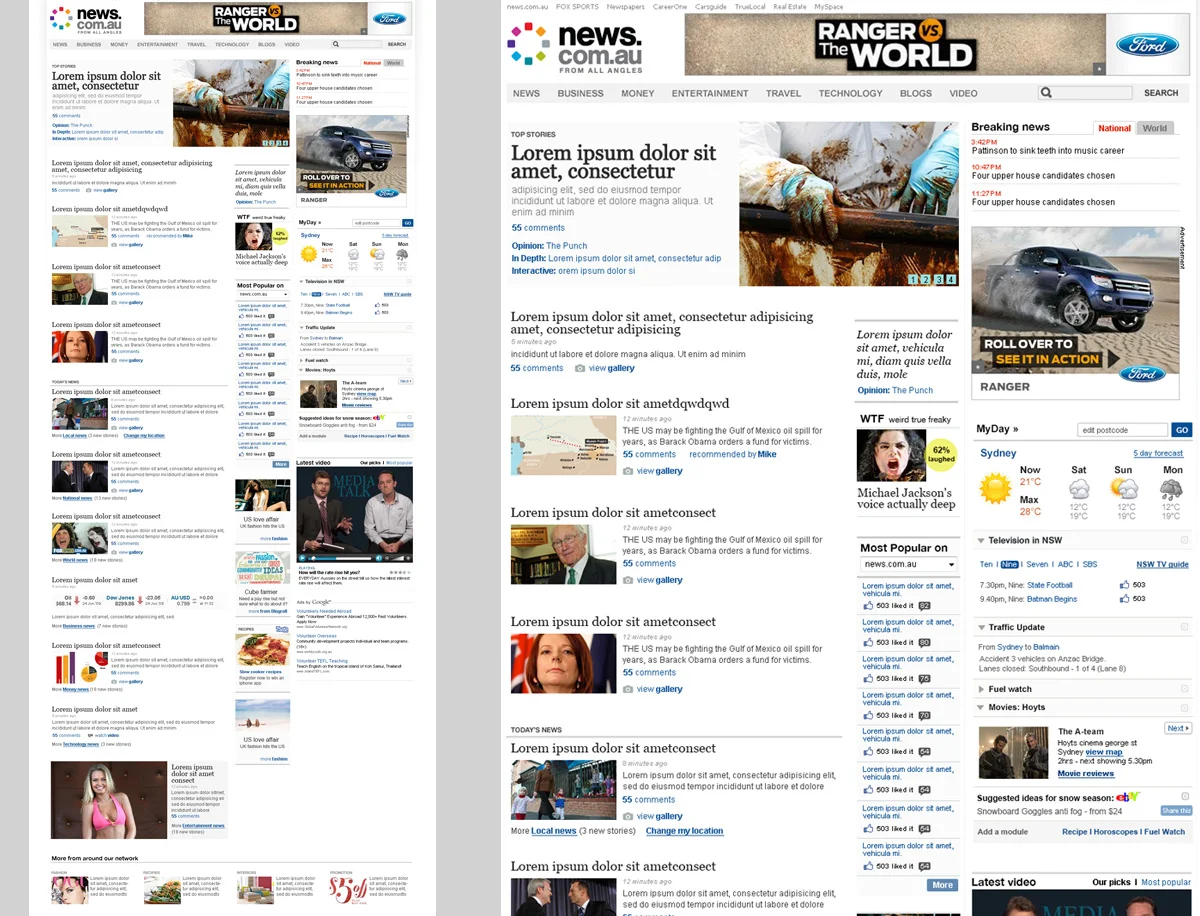
Task: Open the VIDEO menu on the enlarged page
Action: coord(963,93)
